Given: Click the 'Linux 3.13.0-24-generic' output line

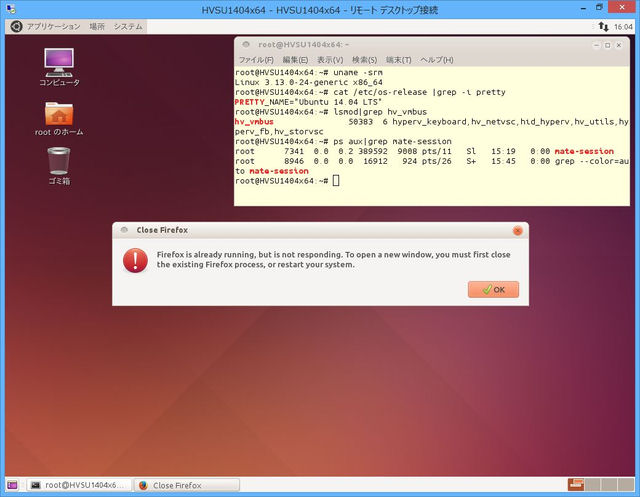Looking at the screenshot, I should [x=309, y=82].
